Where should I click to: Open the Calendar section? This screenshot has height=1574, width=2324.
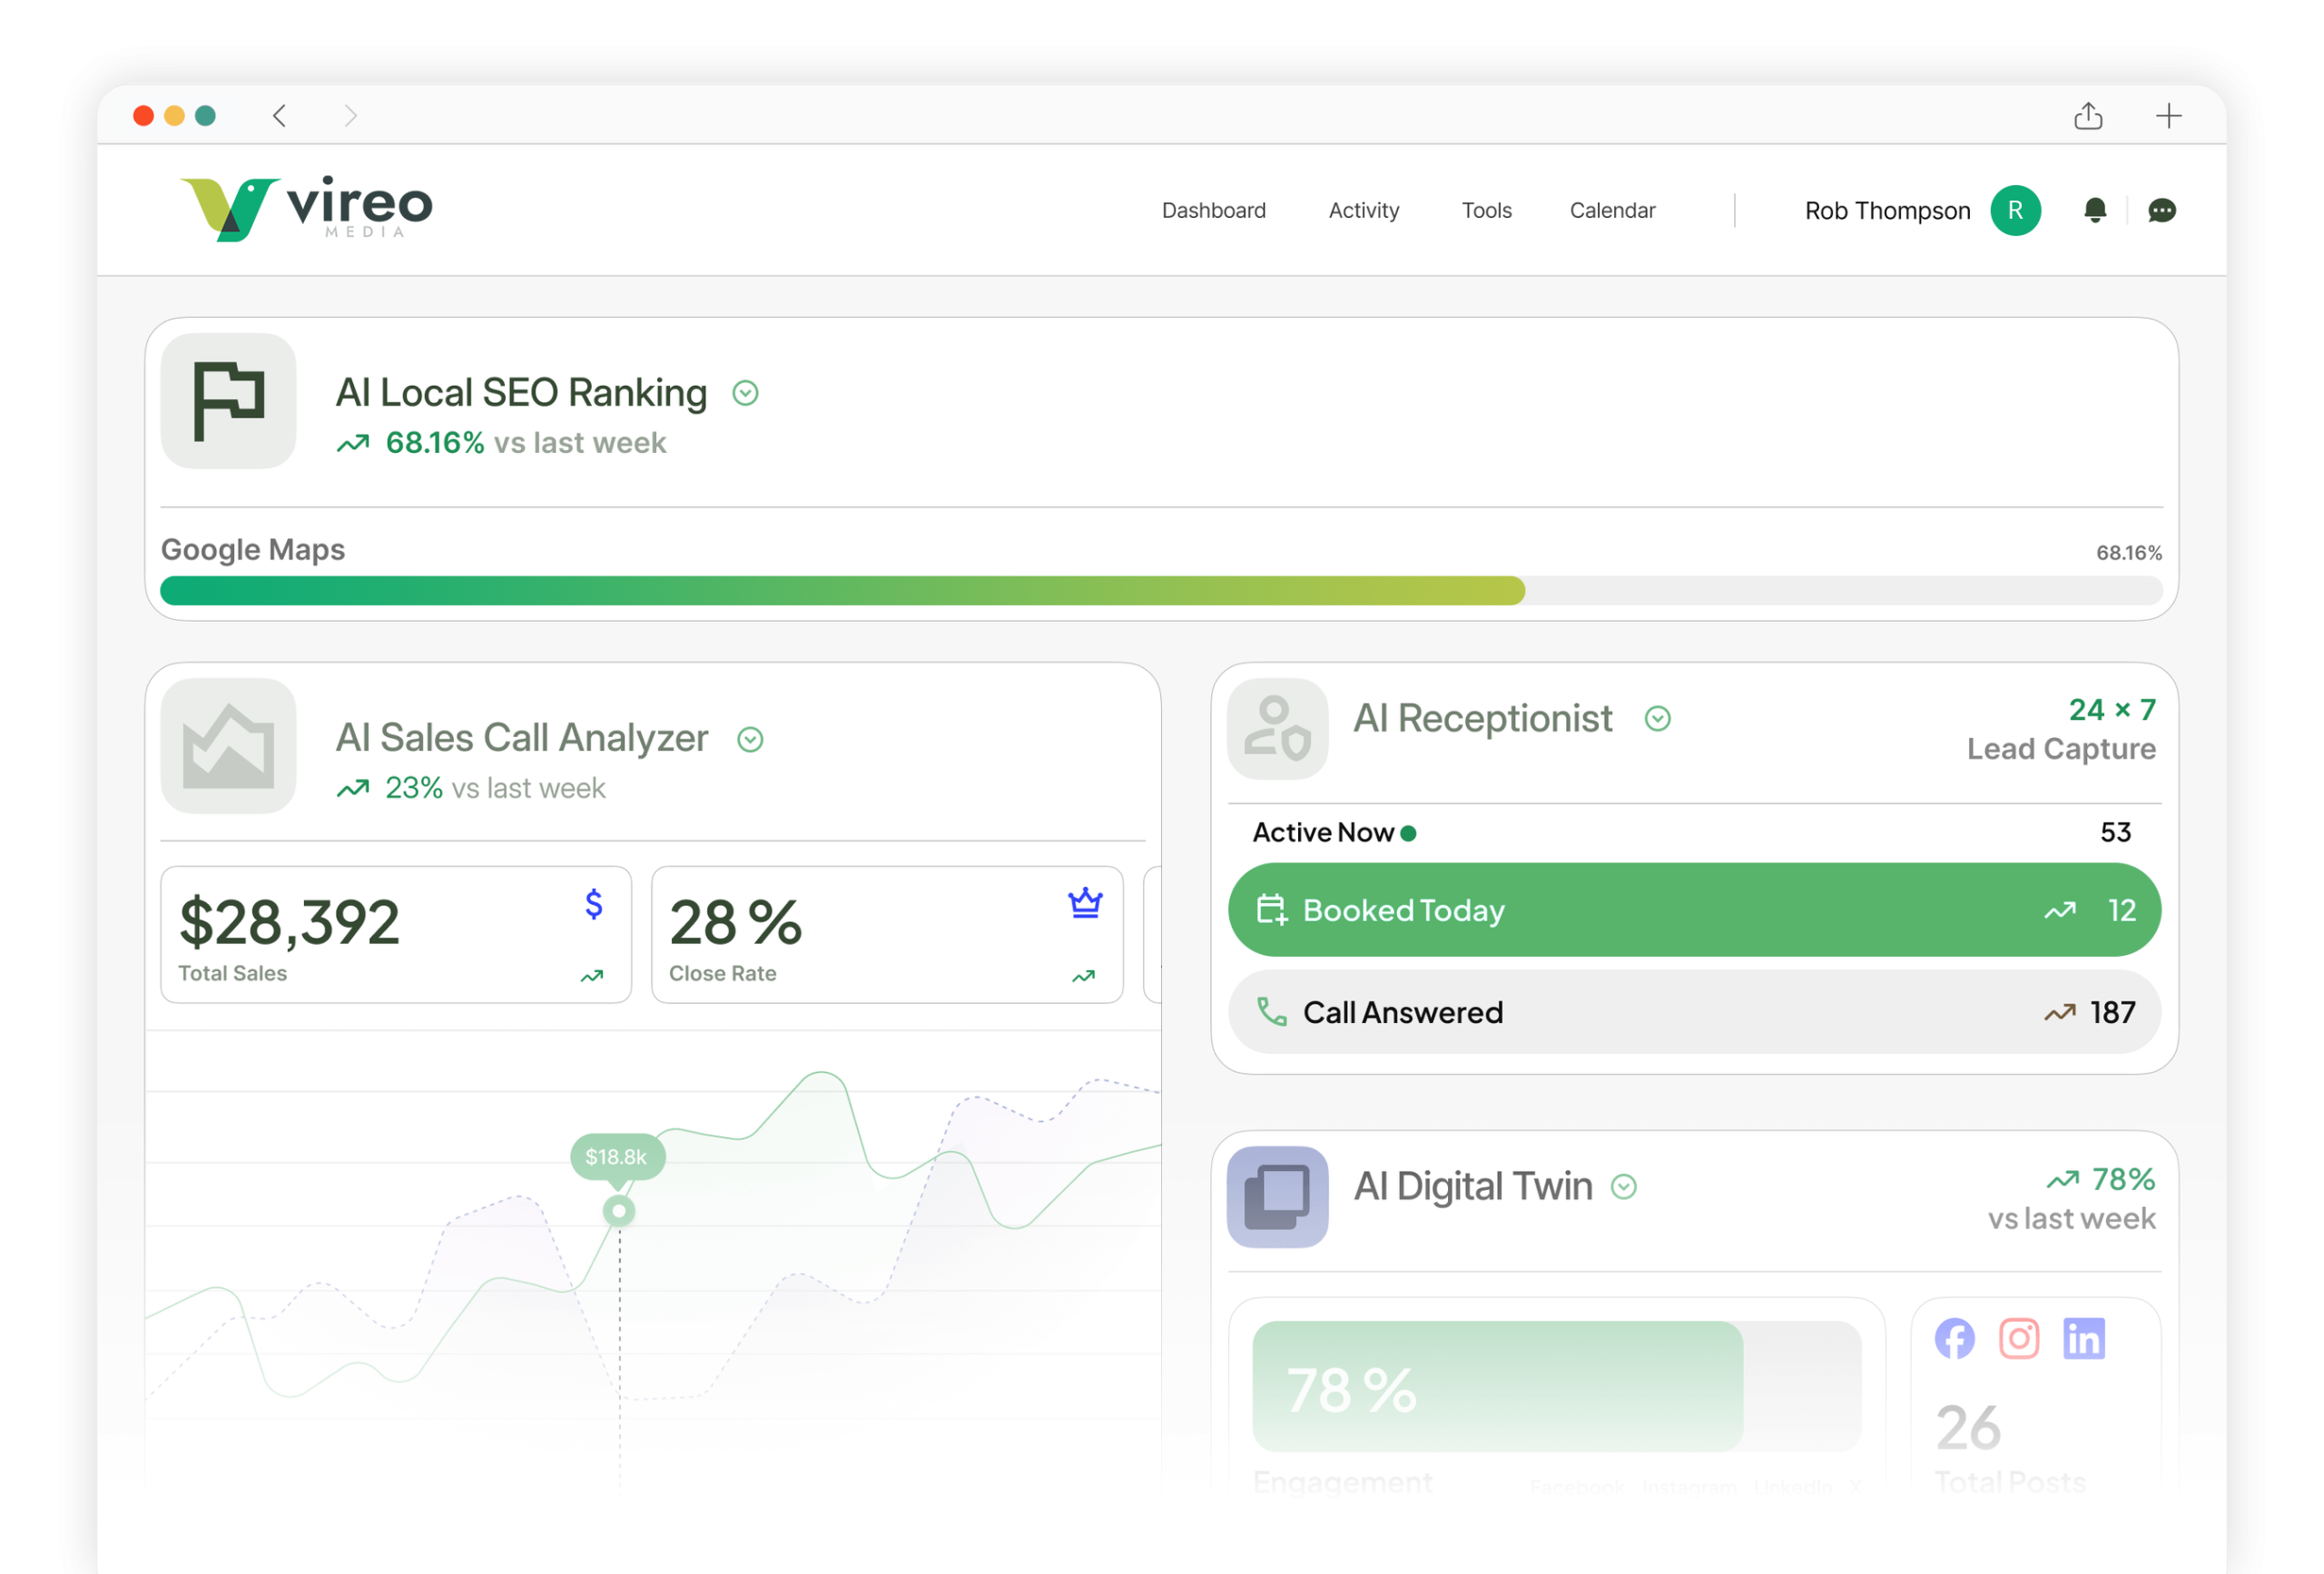tap(1611, 210)
